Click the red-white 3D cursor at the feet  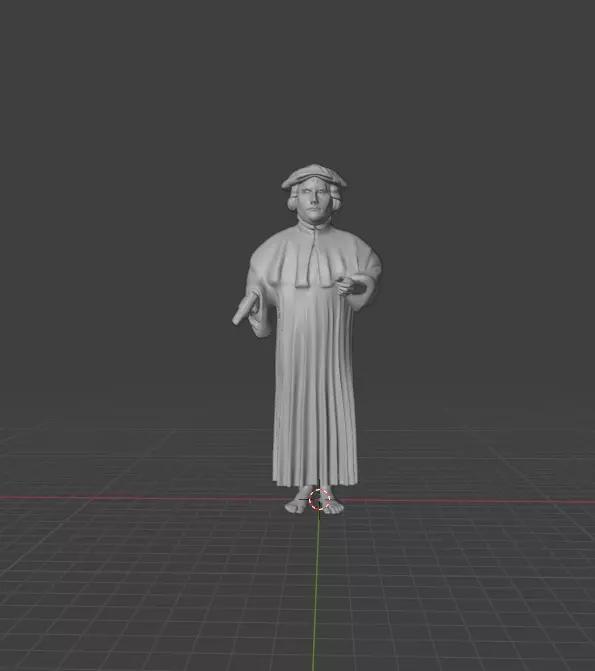(x=319, y=499)
